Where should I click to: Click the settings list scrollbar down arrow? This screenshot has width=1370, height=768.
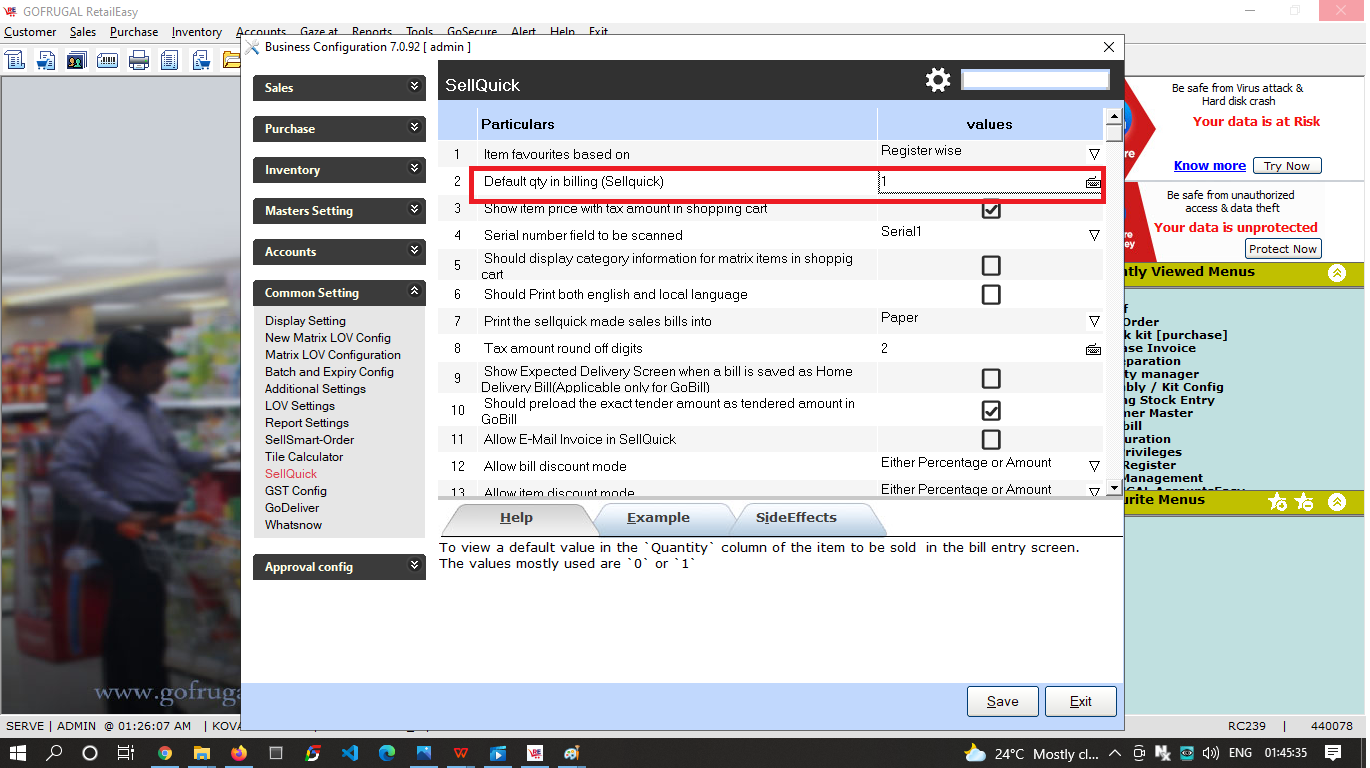pos(1114,489)
